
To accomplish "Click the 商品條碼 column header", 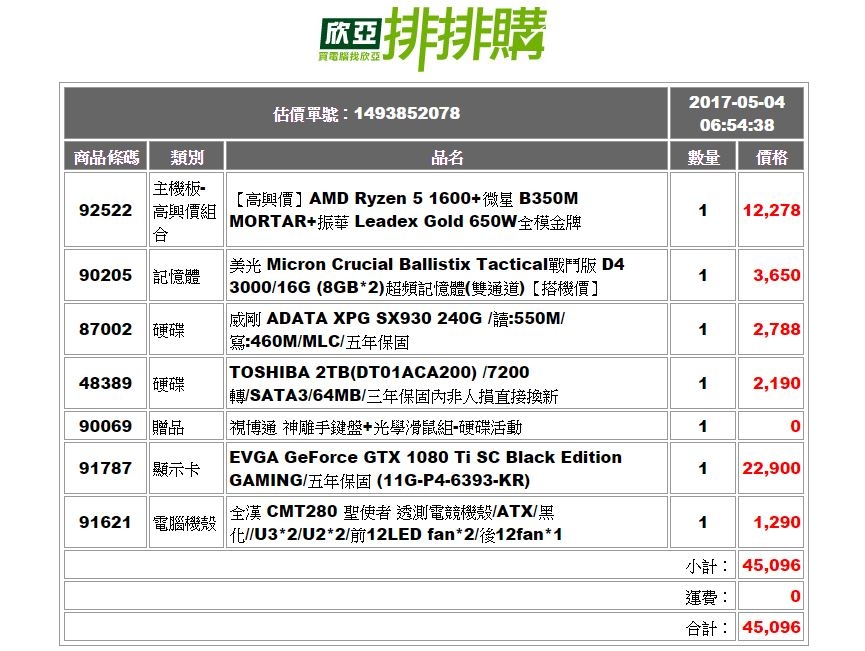I will tap(106, 157).
